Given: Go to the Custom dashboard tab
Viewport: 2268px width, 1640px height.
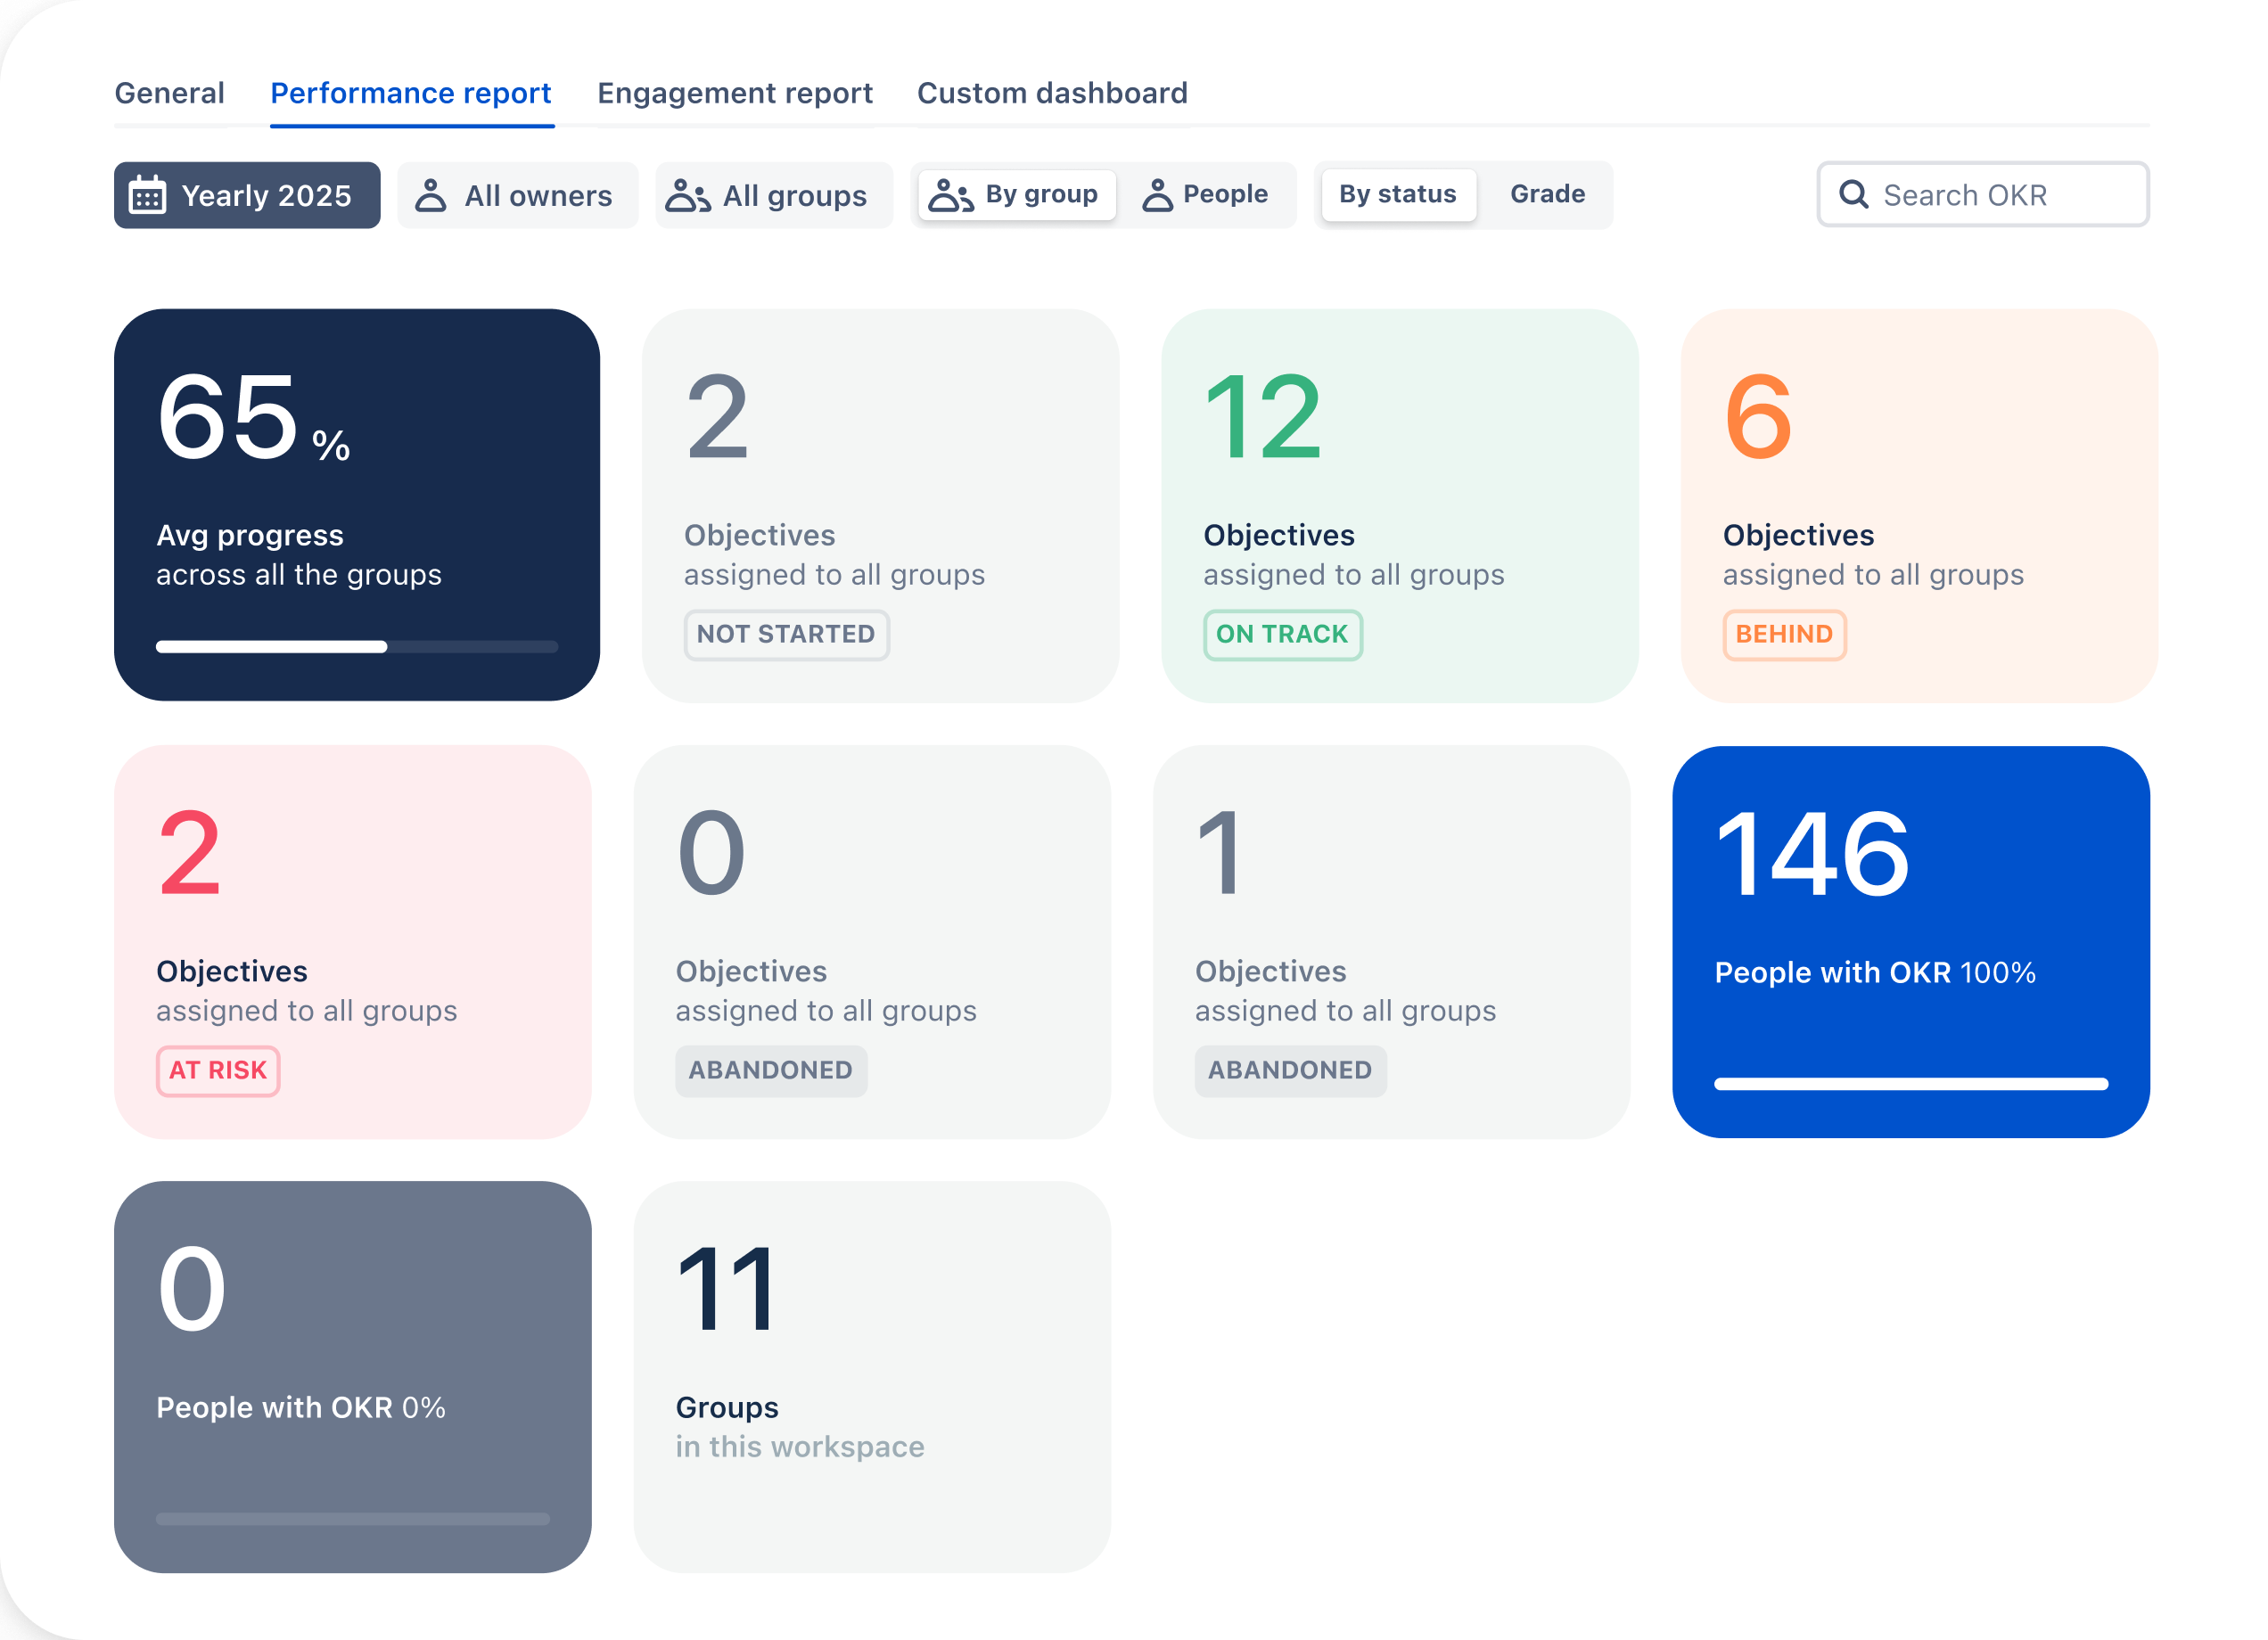Looking at the screenshot, I should 1052,93.
